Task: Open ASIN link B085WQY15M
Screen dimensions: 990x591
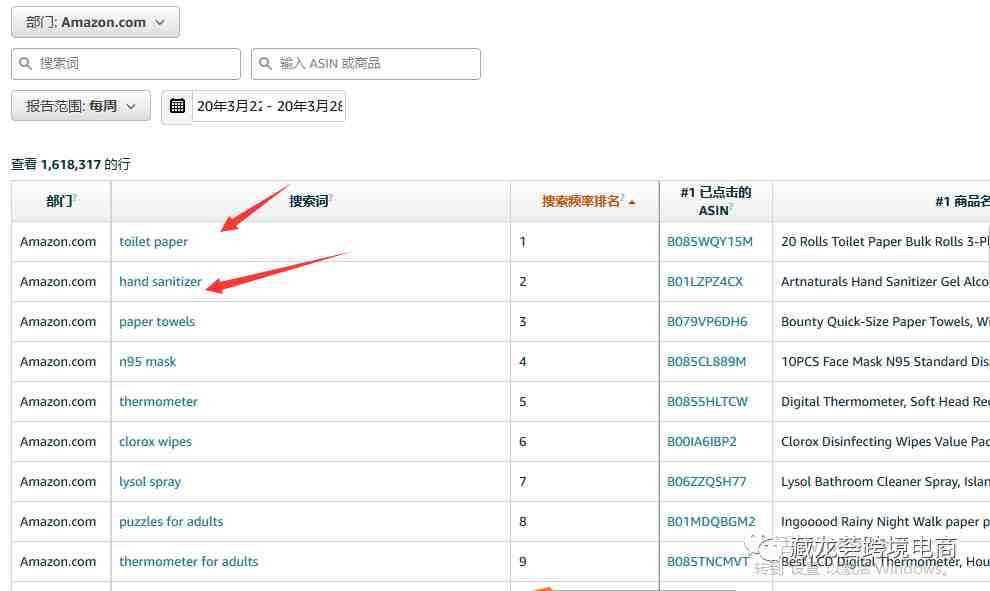Action: [x=710, y=242]
